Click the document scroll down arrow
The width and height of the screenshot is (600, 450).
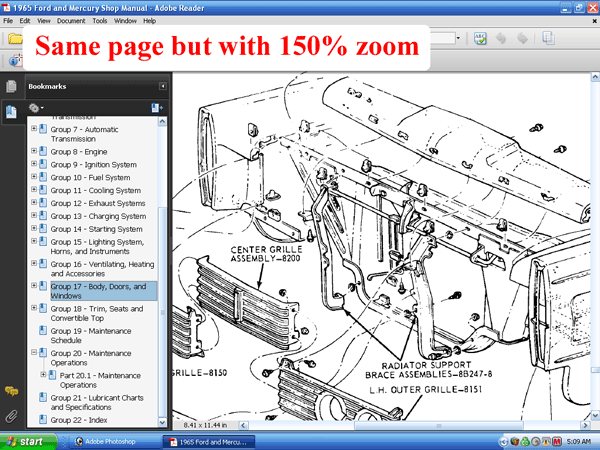tap(595, 416)
